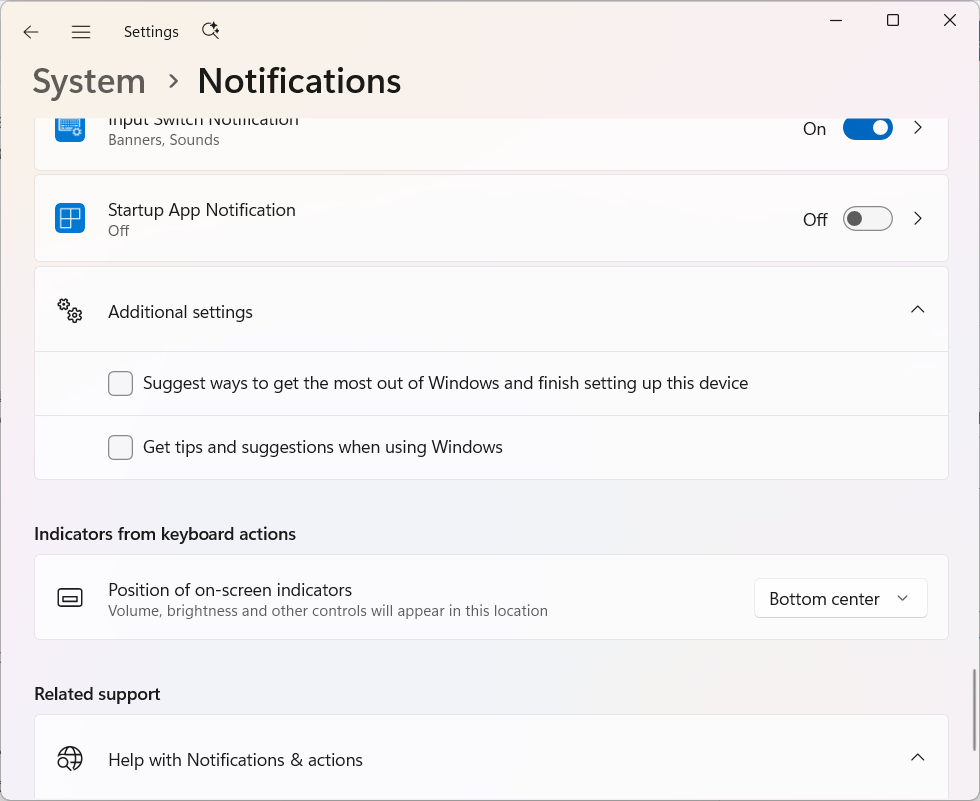980x801 pixels.
Task: Click the Startup App Notification label
Action: pyautogui.click(x=202, y=210)
